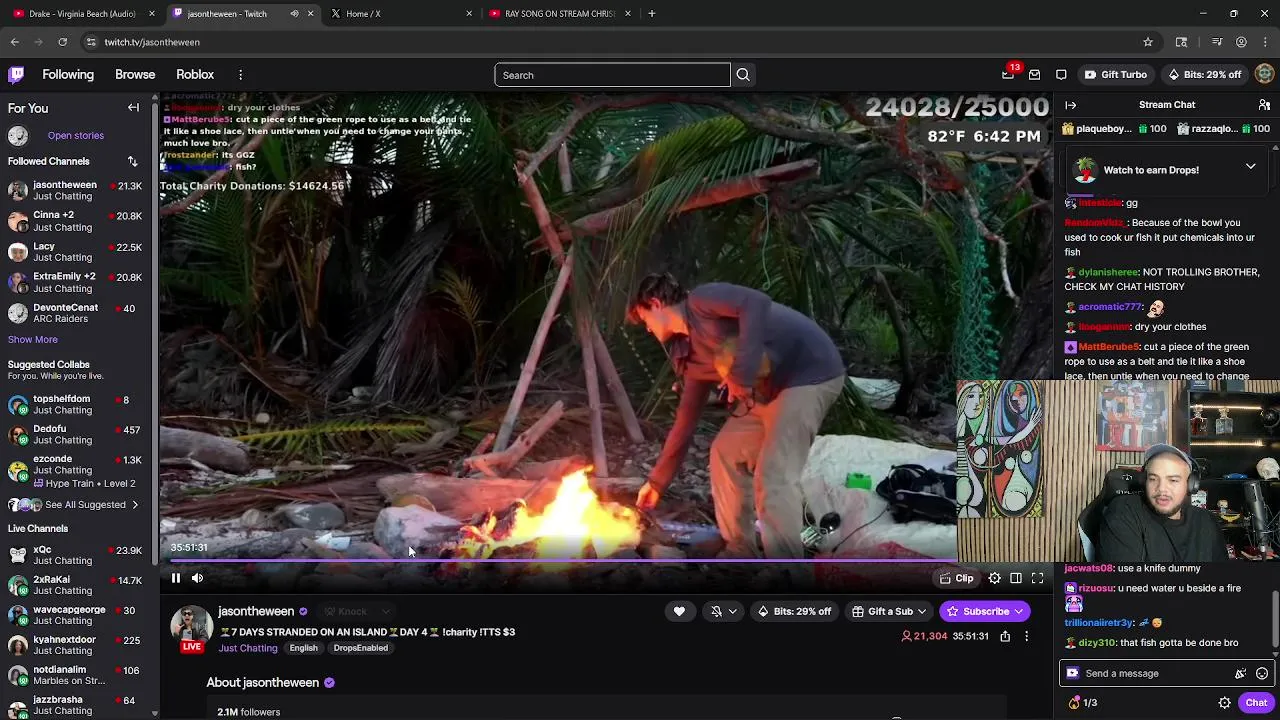1280x720 pixels.
Task: Open the Browse page
Action: point(135,75)
